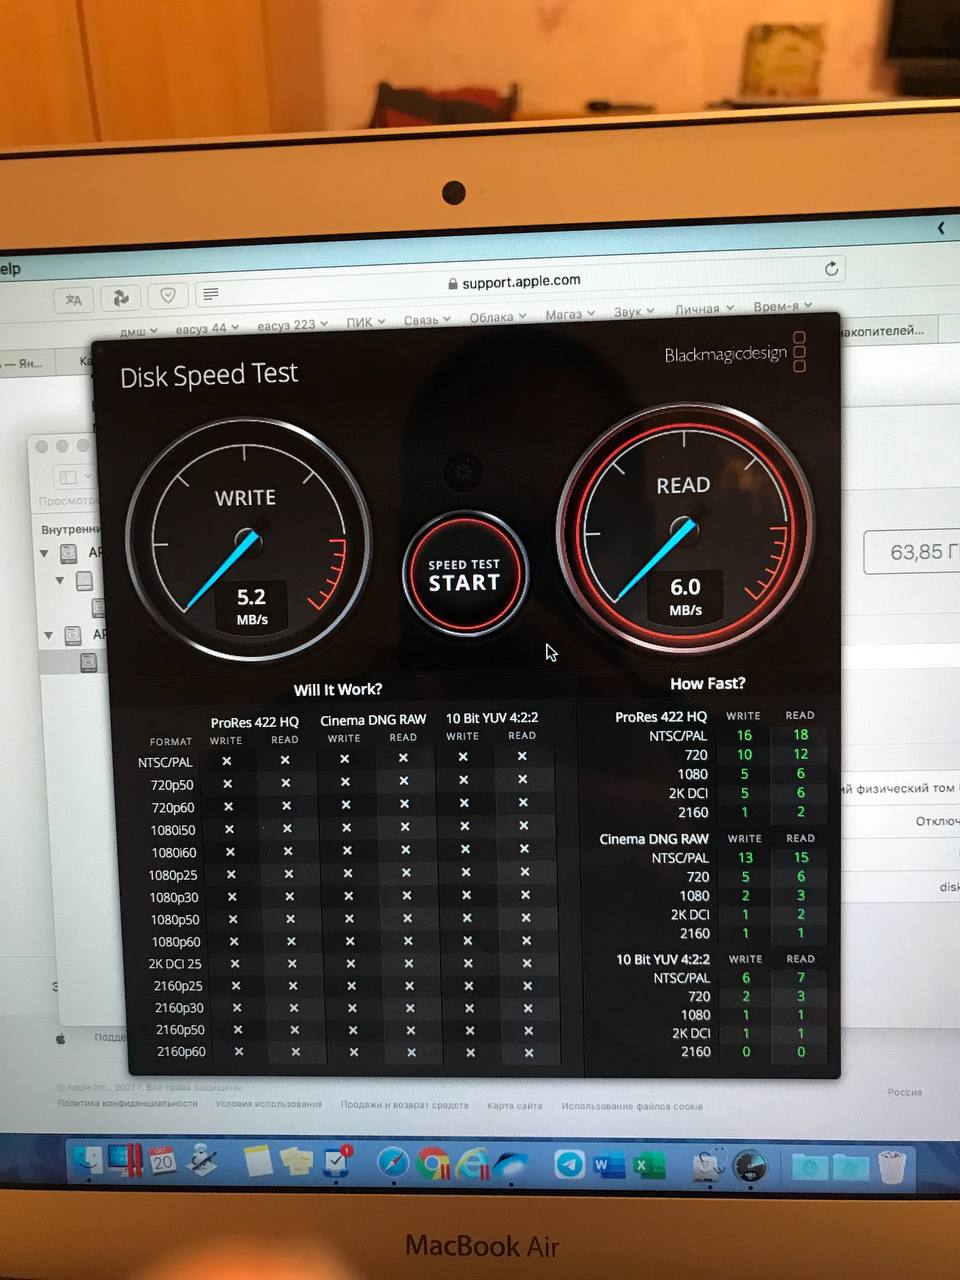960x1280 pixels.
Task: Click the Apple logo in page footer
Action: (x=61, y=1039)
